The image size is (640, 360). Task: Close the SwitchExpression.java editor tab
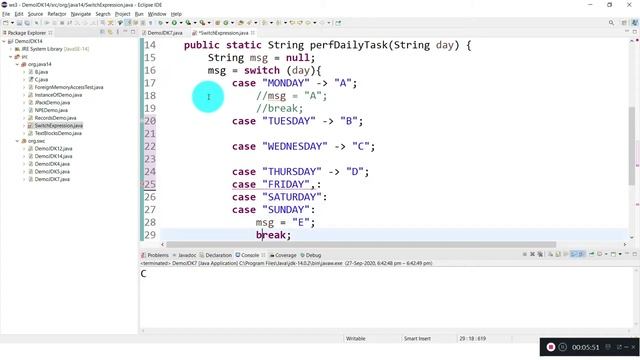coord(253,33)
